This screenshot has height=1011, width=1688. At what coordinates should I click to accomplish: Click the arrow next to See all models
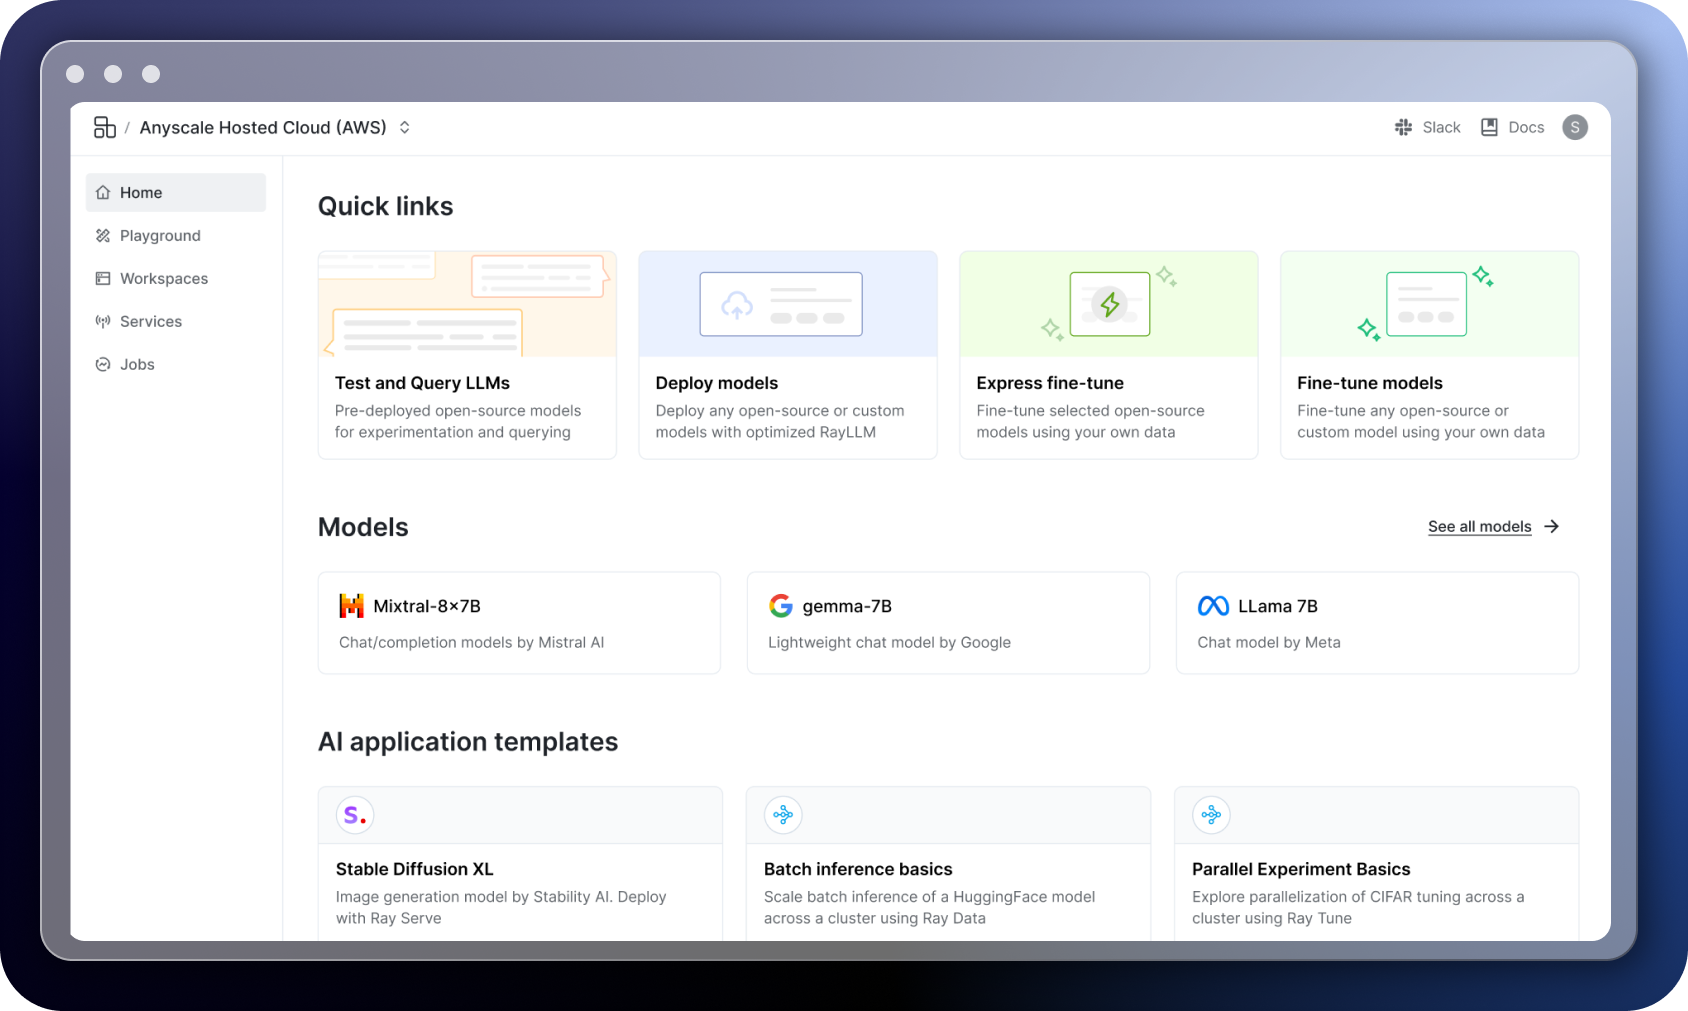point(1552,526)
